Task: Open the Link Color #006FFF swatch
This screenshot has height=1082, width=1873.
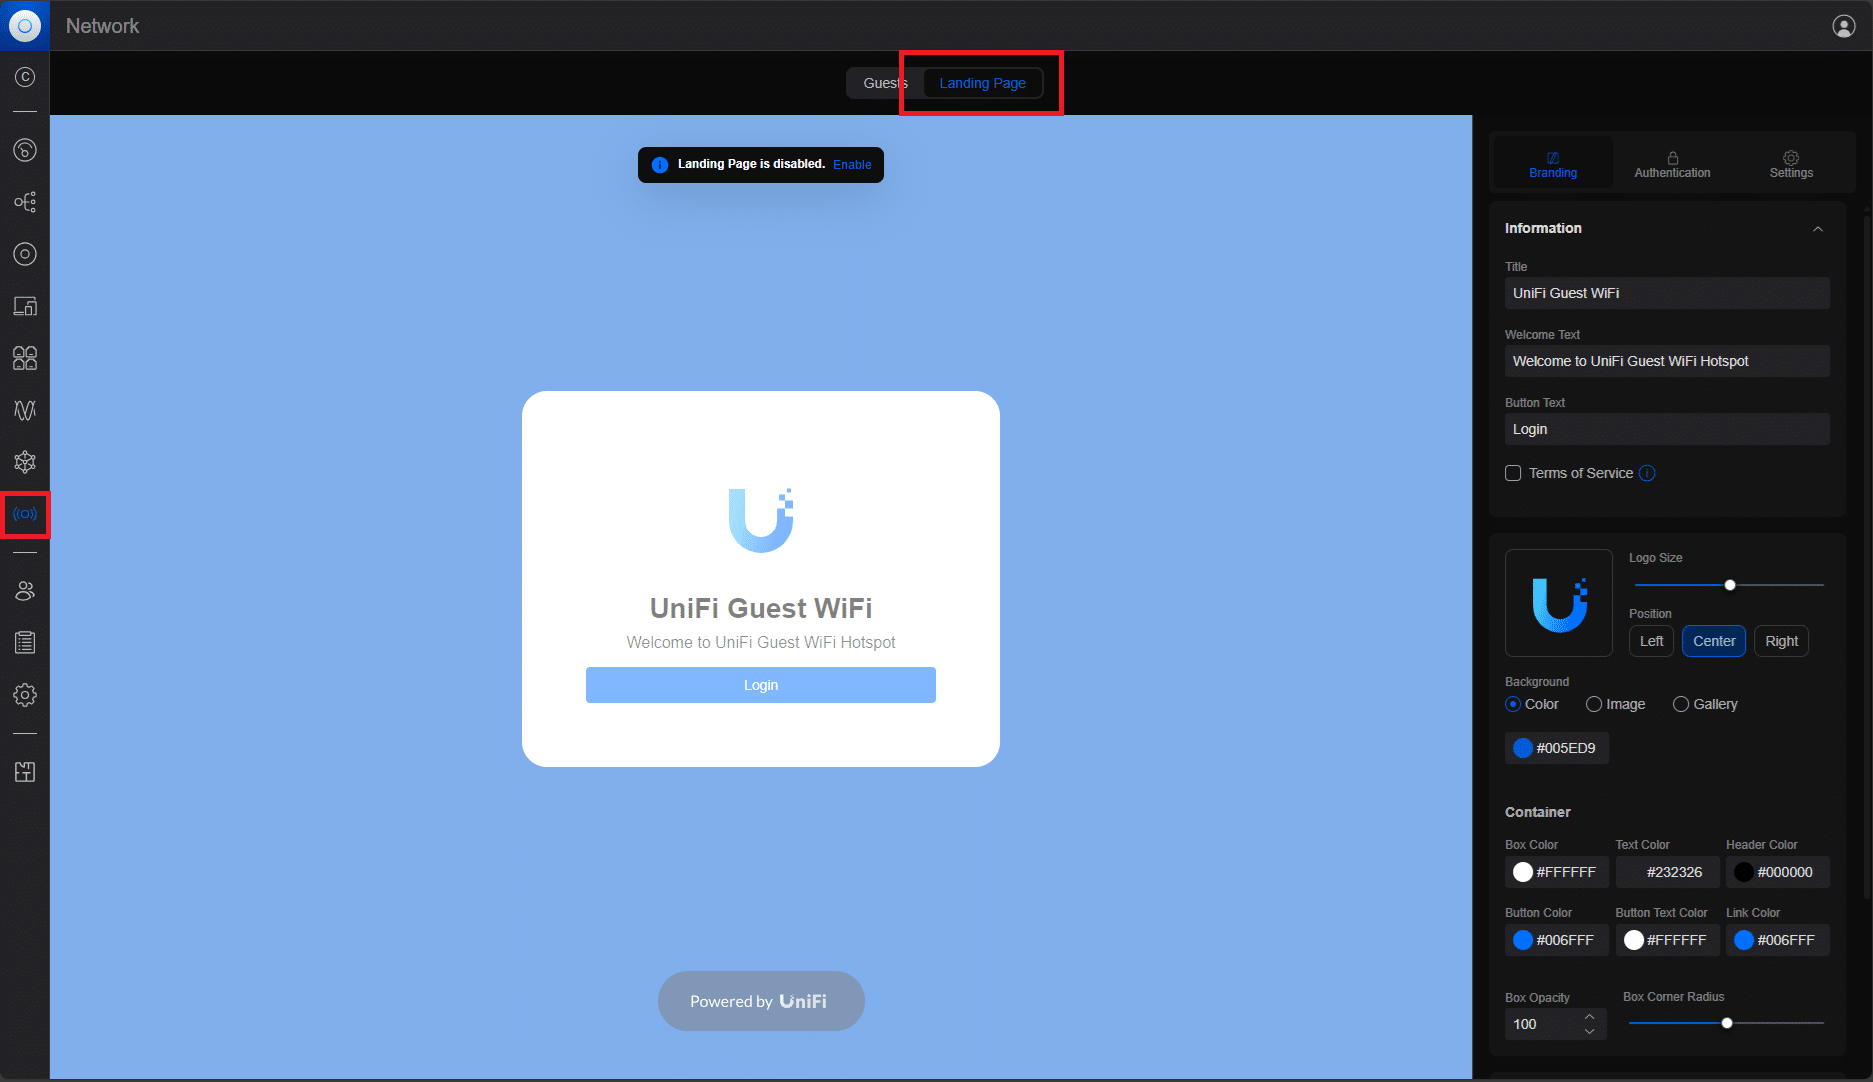Action: click(1778, 940)
